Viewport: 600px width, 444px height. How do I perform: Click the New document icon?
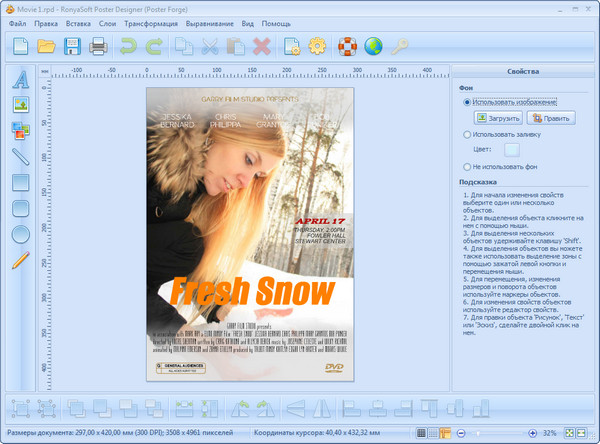pyautogui.click(x=21, y=45)
